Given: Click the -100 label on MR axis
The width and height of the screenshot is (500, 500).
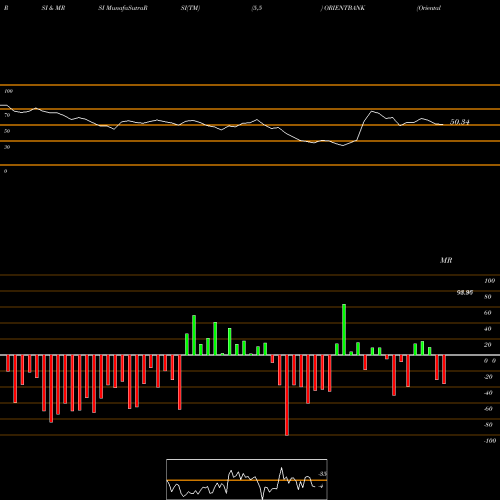Looking at the screenshot, I should point(490,441).
